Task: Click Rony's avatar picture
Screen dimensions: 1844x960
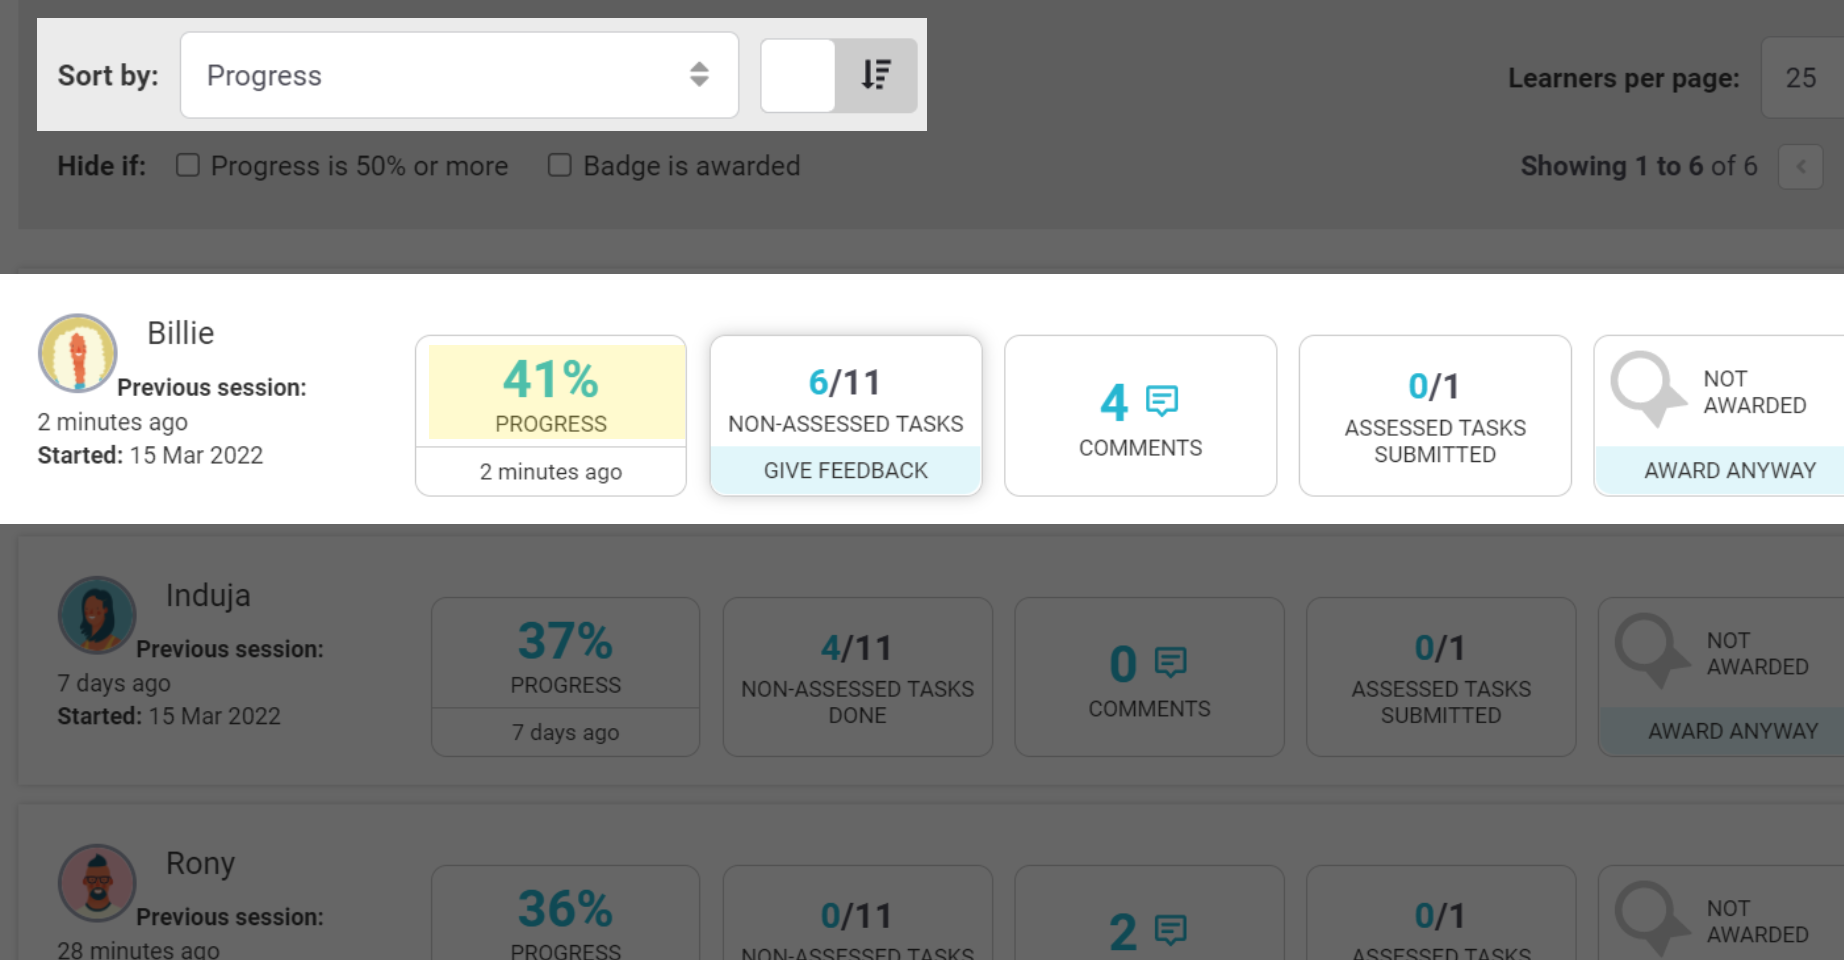Action: pyautogui.click(x=96, y=883)
